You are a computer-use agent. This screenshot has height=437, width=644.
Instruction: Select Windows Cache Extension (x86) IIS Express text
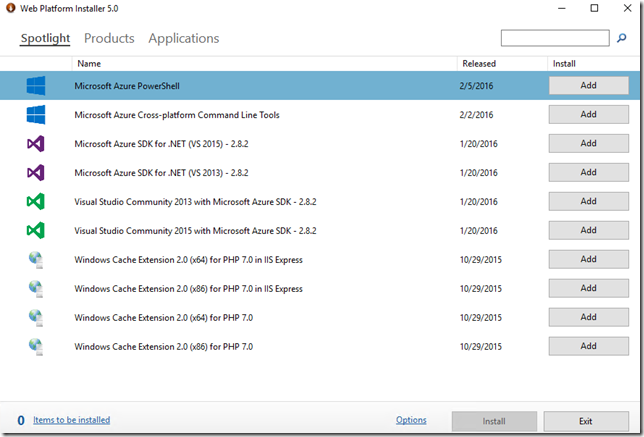tap(189, 289)
